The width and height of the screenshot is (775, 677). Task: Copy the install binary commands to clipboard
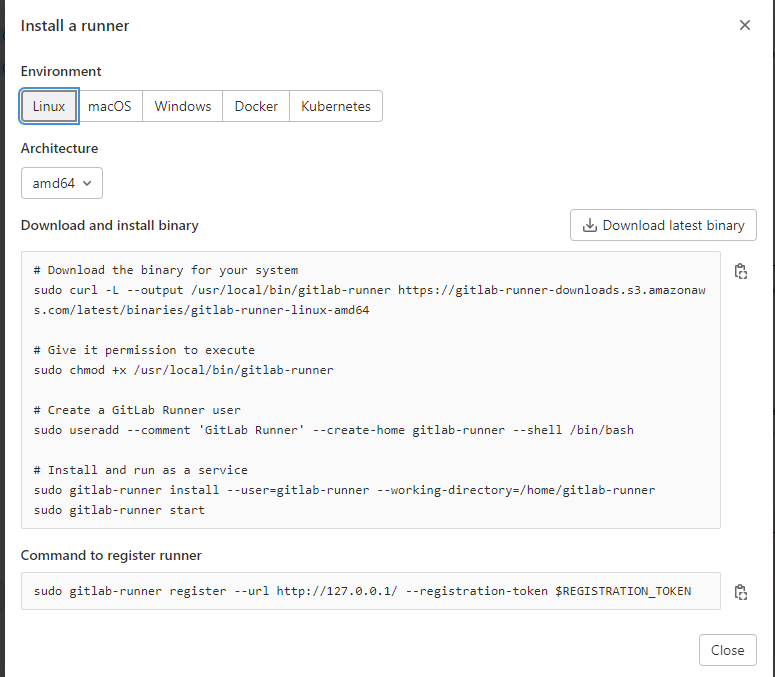point(740,271)
